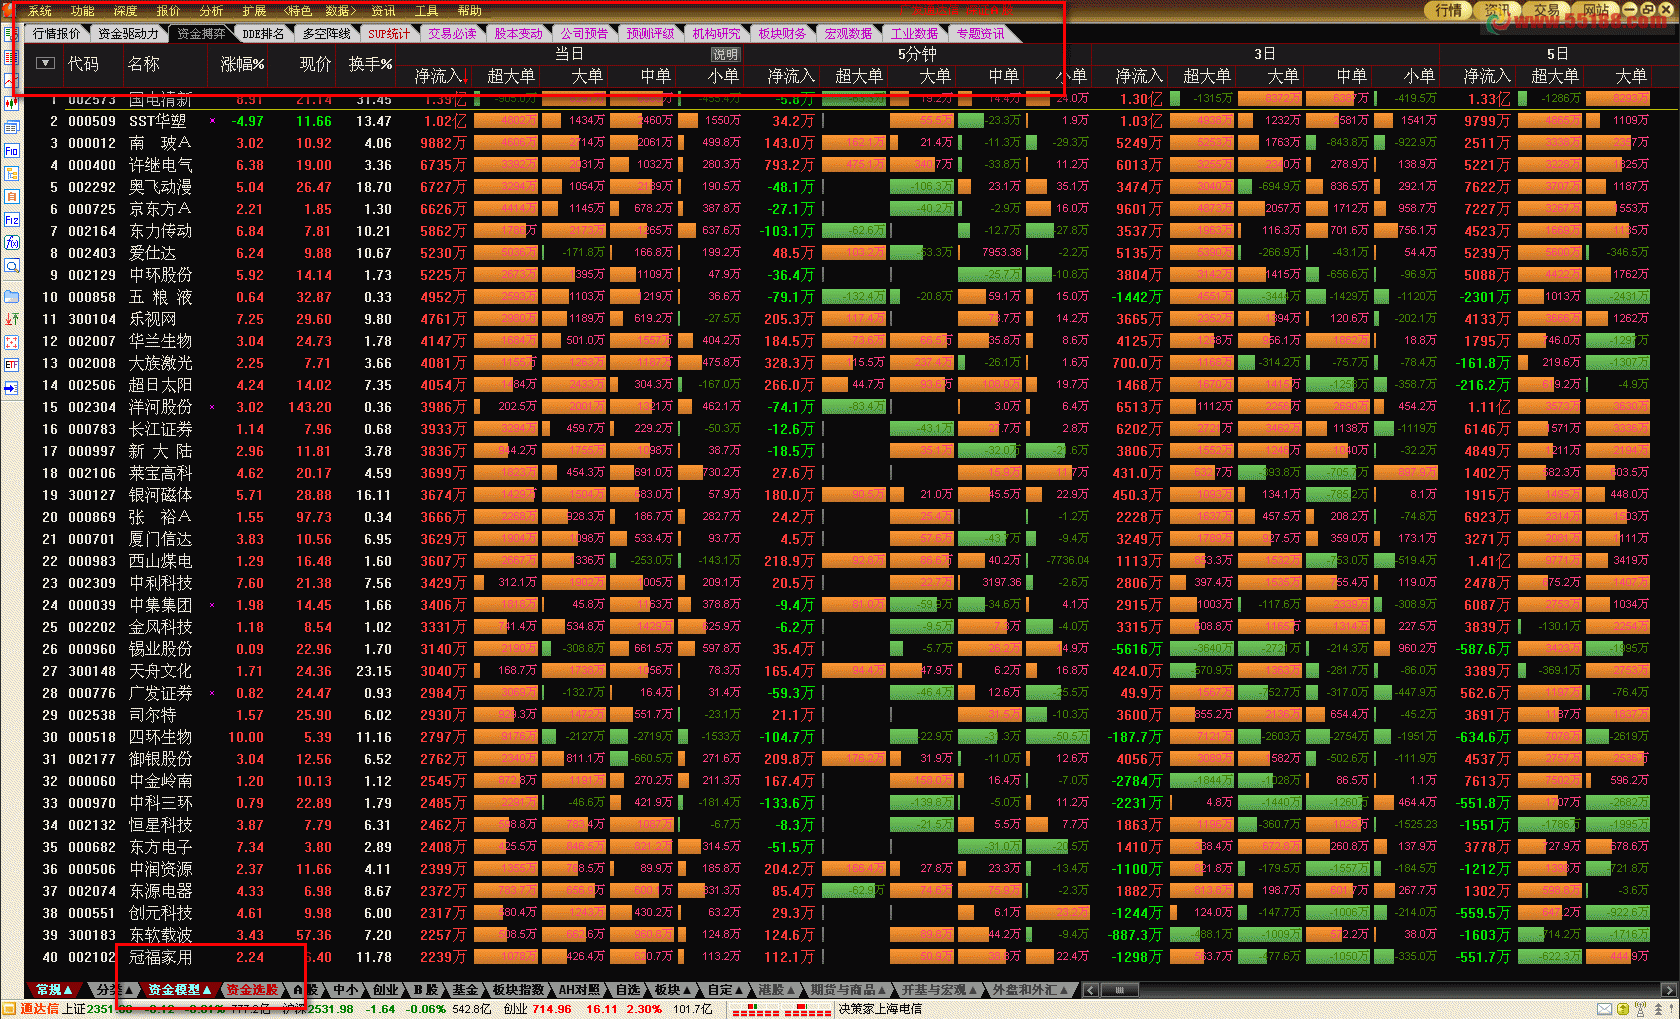Click the stock name 冠福家用
The image size is (1680, 1019).
point(160,957)
